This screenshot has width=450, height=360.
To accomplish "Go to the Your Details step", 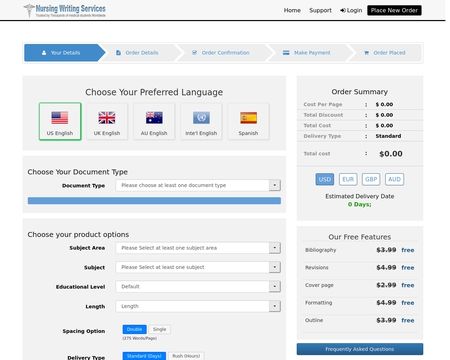I will pyautogui.click(x=65, y=53).
